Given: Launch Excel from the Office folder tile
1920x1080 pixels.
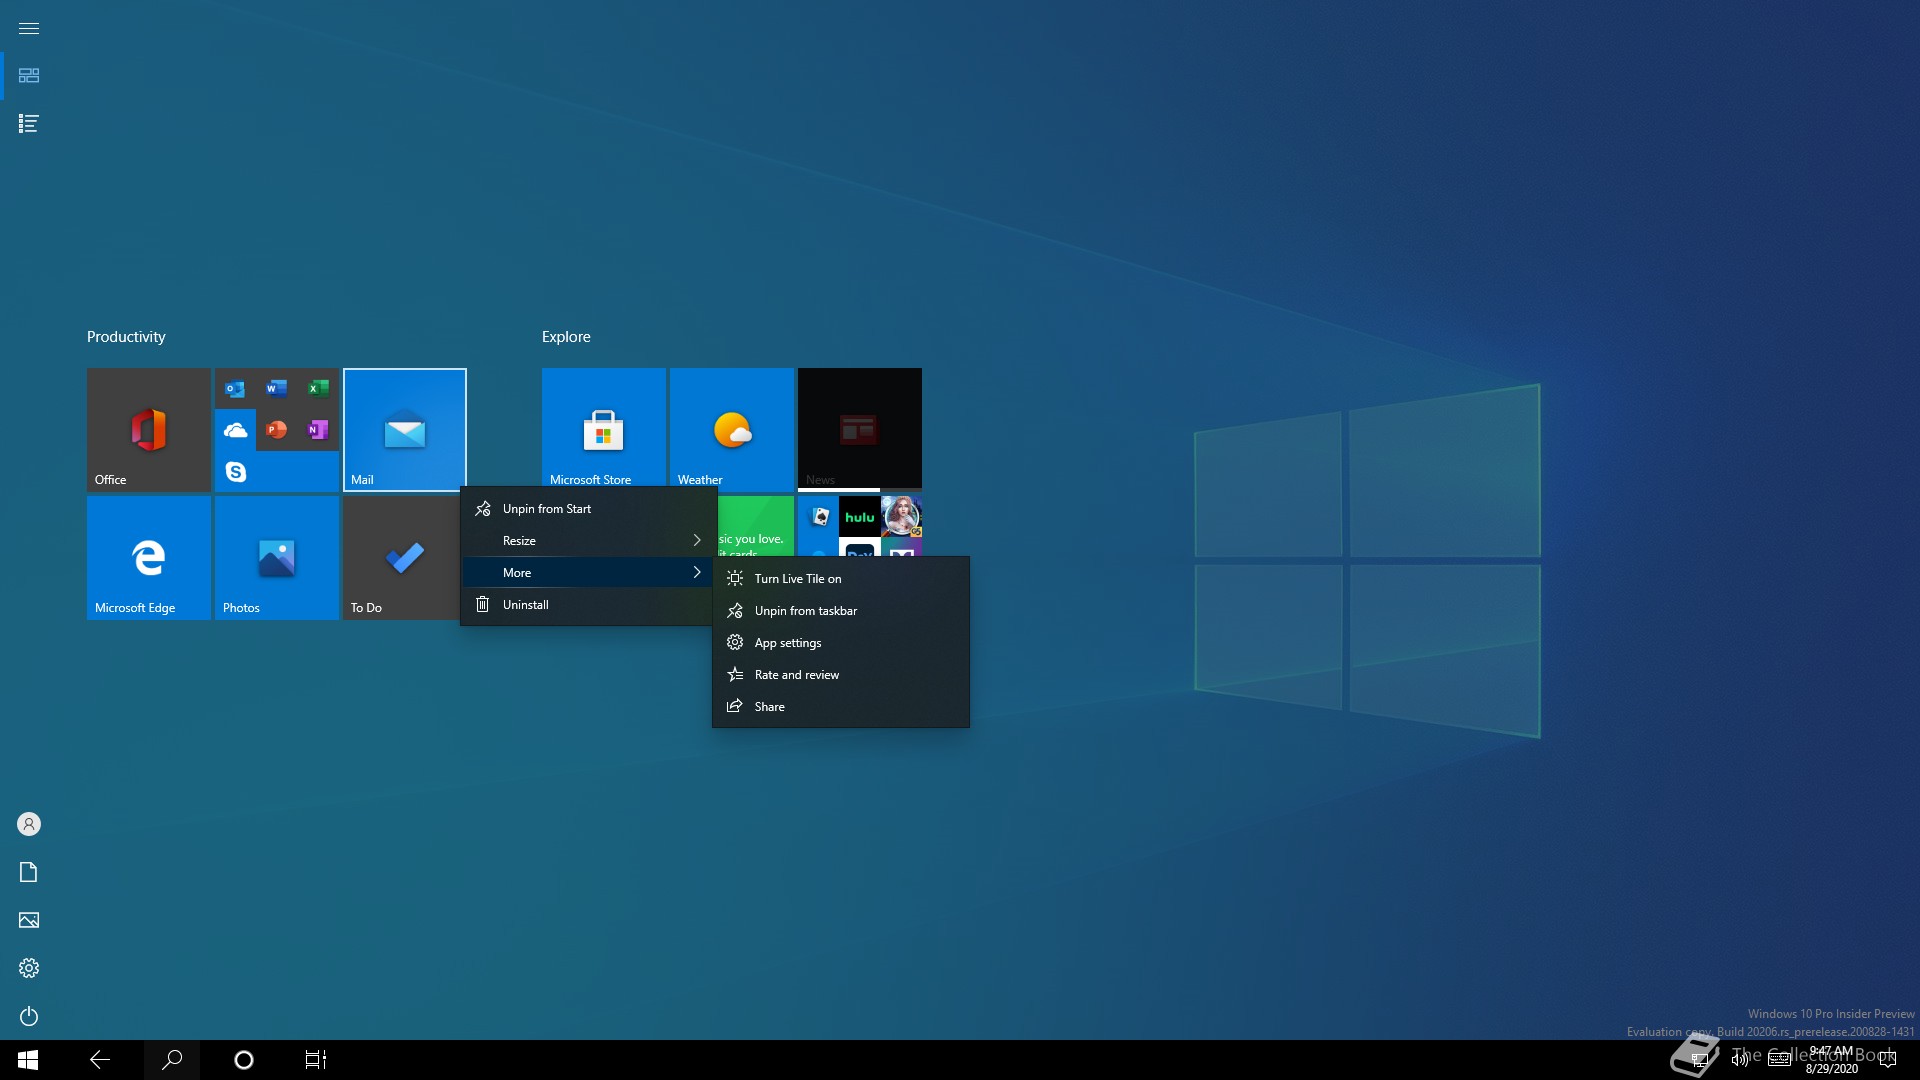Looking at the screenshot, I should (x=318, y=389).
